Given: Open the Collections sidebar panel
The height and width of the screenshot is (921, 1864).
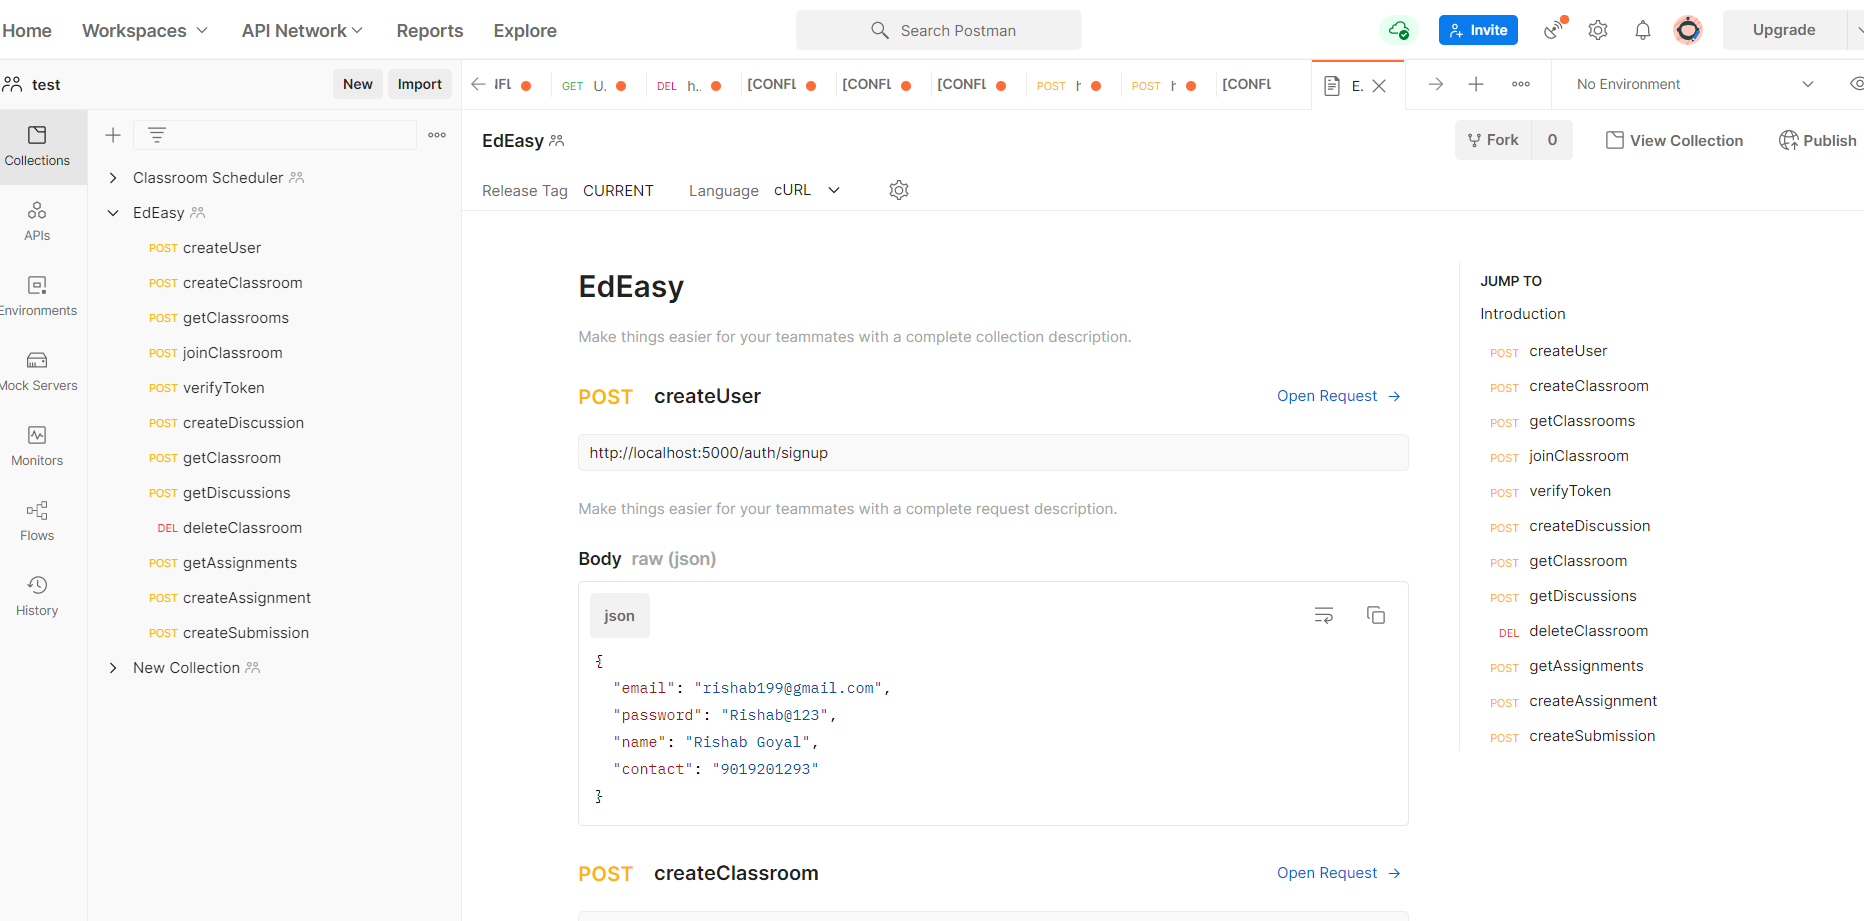Looking at the screenshot, I should tap(37, 146).
